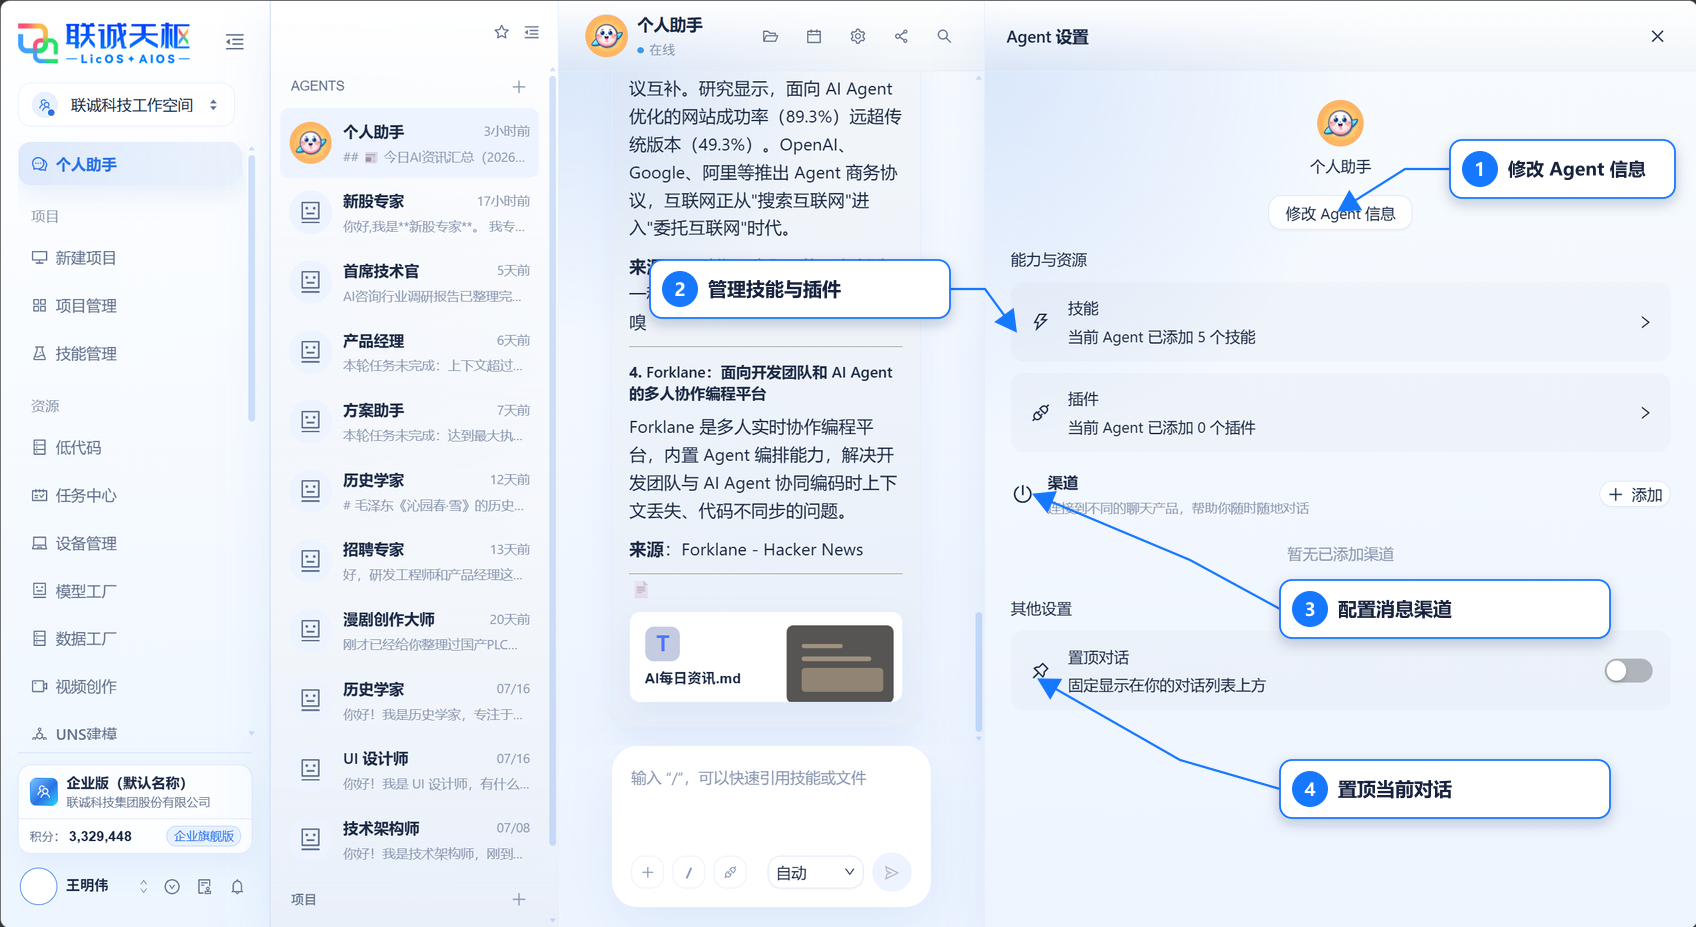Click the plus attachment icon in input box
This screenshot has height=927, width=1696.
[648, 873]
